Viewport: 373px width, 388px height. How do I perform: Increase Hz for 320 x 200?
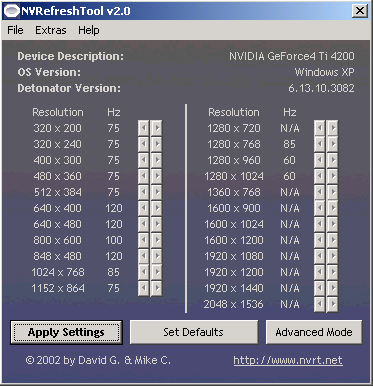(156, 128)
